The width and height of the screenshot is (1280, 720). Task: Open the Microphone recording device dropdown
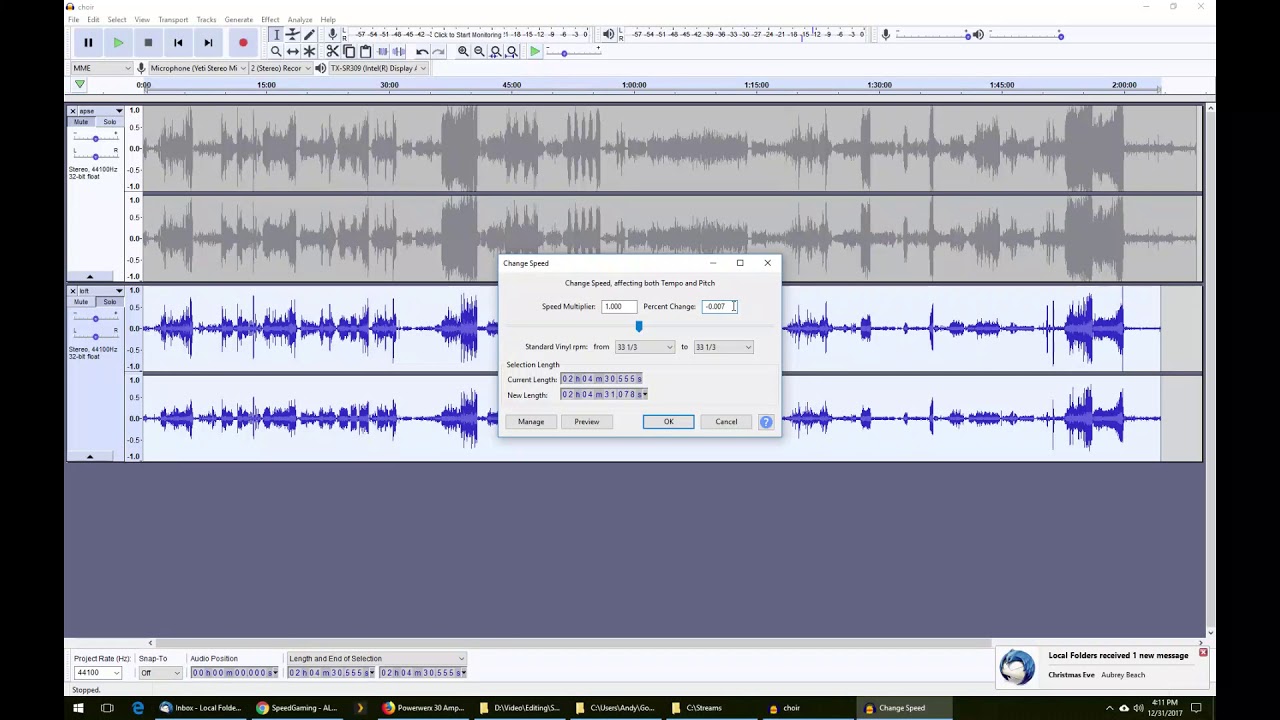196,68
